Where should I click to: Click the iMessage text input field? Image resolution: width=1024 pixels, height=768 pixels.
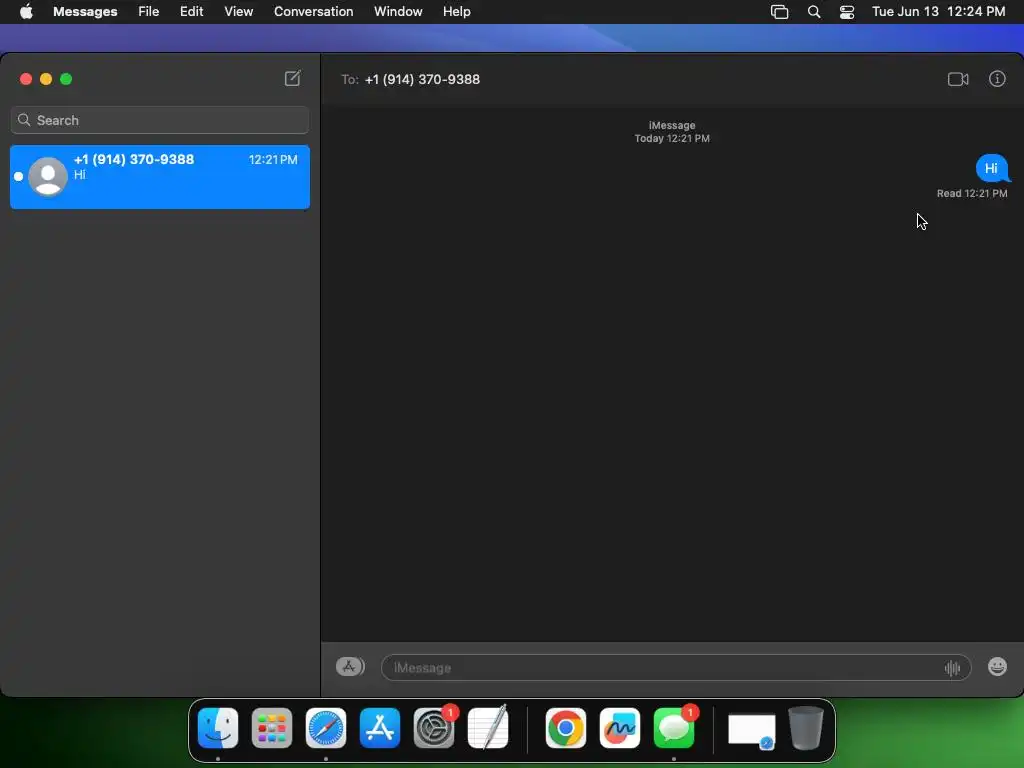coord(676,667)
